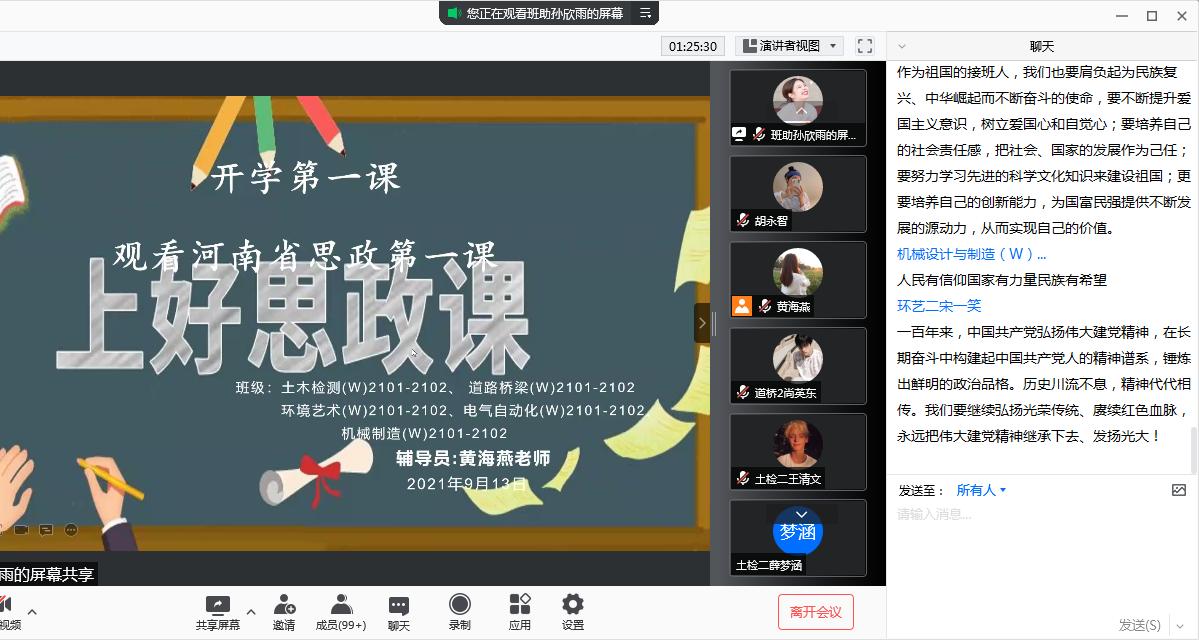The height and width of the screenshot is (640, 1199).
Task: Click the 离开会议 leave meeting button
Action: tap(815, 612)
